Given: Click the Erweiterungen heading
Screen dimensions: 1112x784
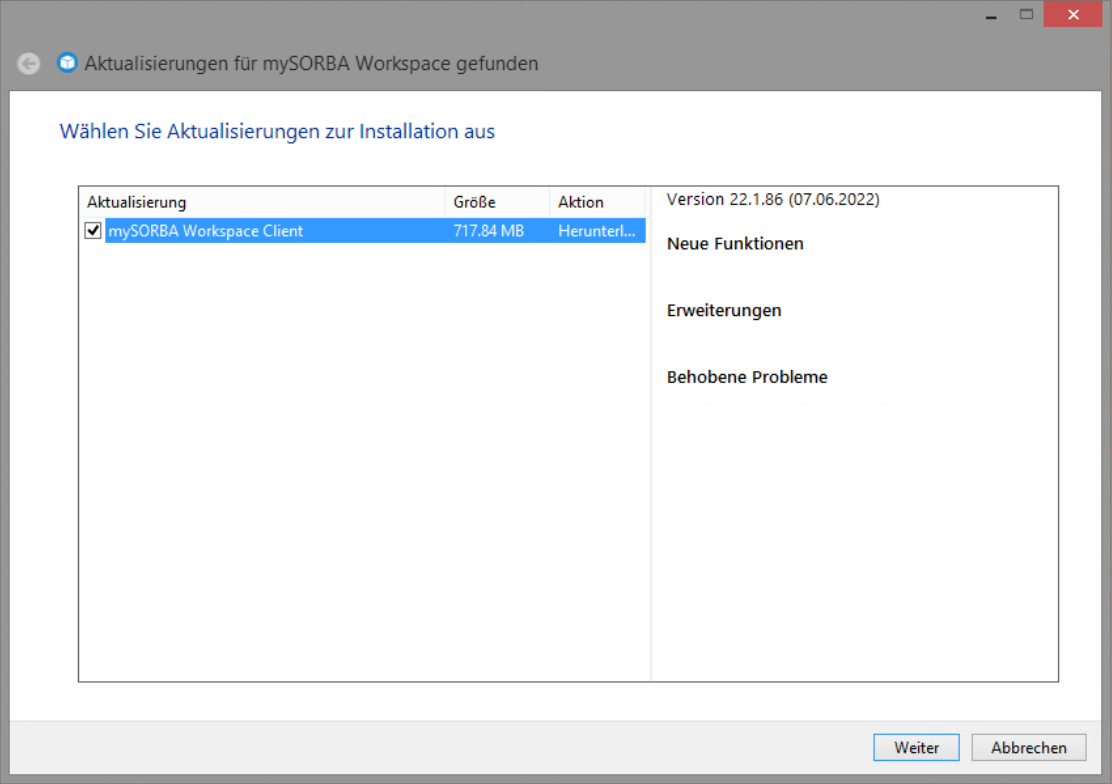Looking at the screenshot, I should pyautogui.click(x=723, y=310).
